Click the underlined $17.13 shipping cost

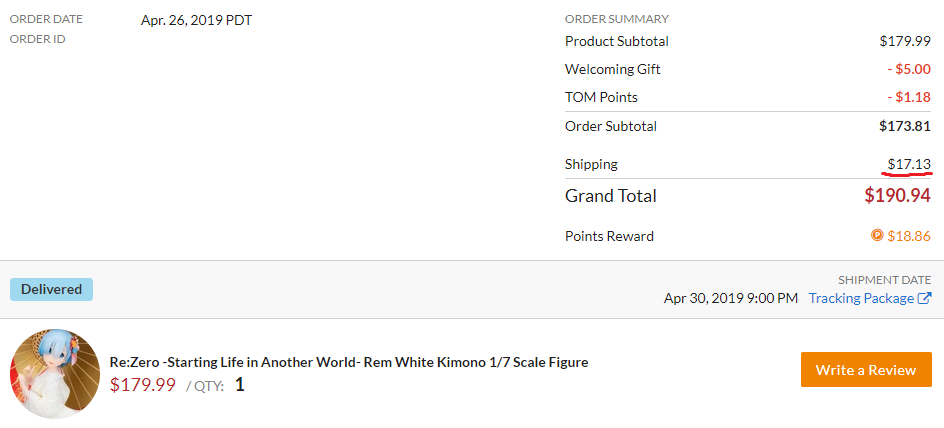[909, 164]
